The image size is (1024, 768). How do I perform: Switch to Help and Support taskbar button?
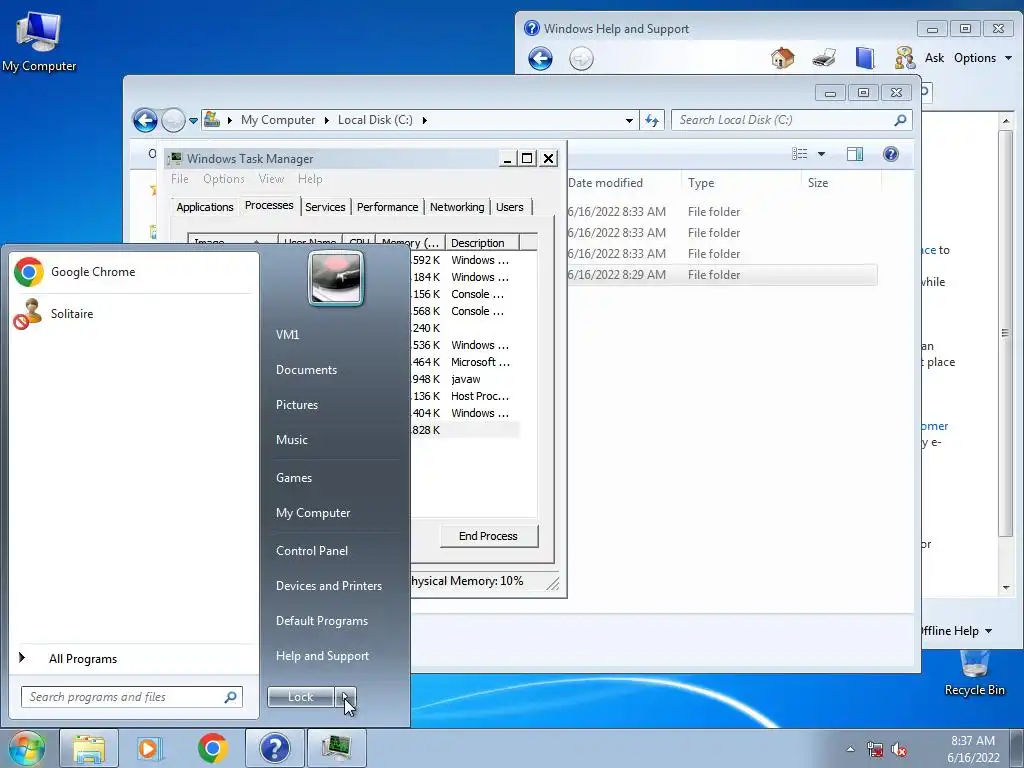tap(275, 748)
